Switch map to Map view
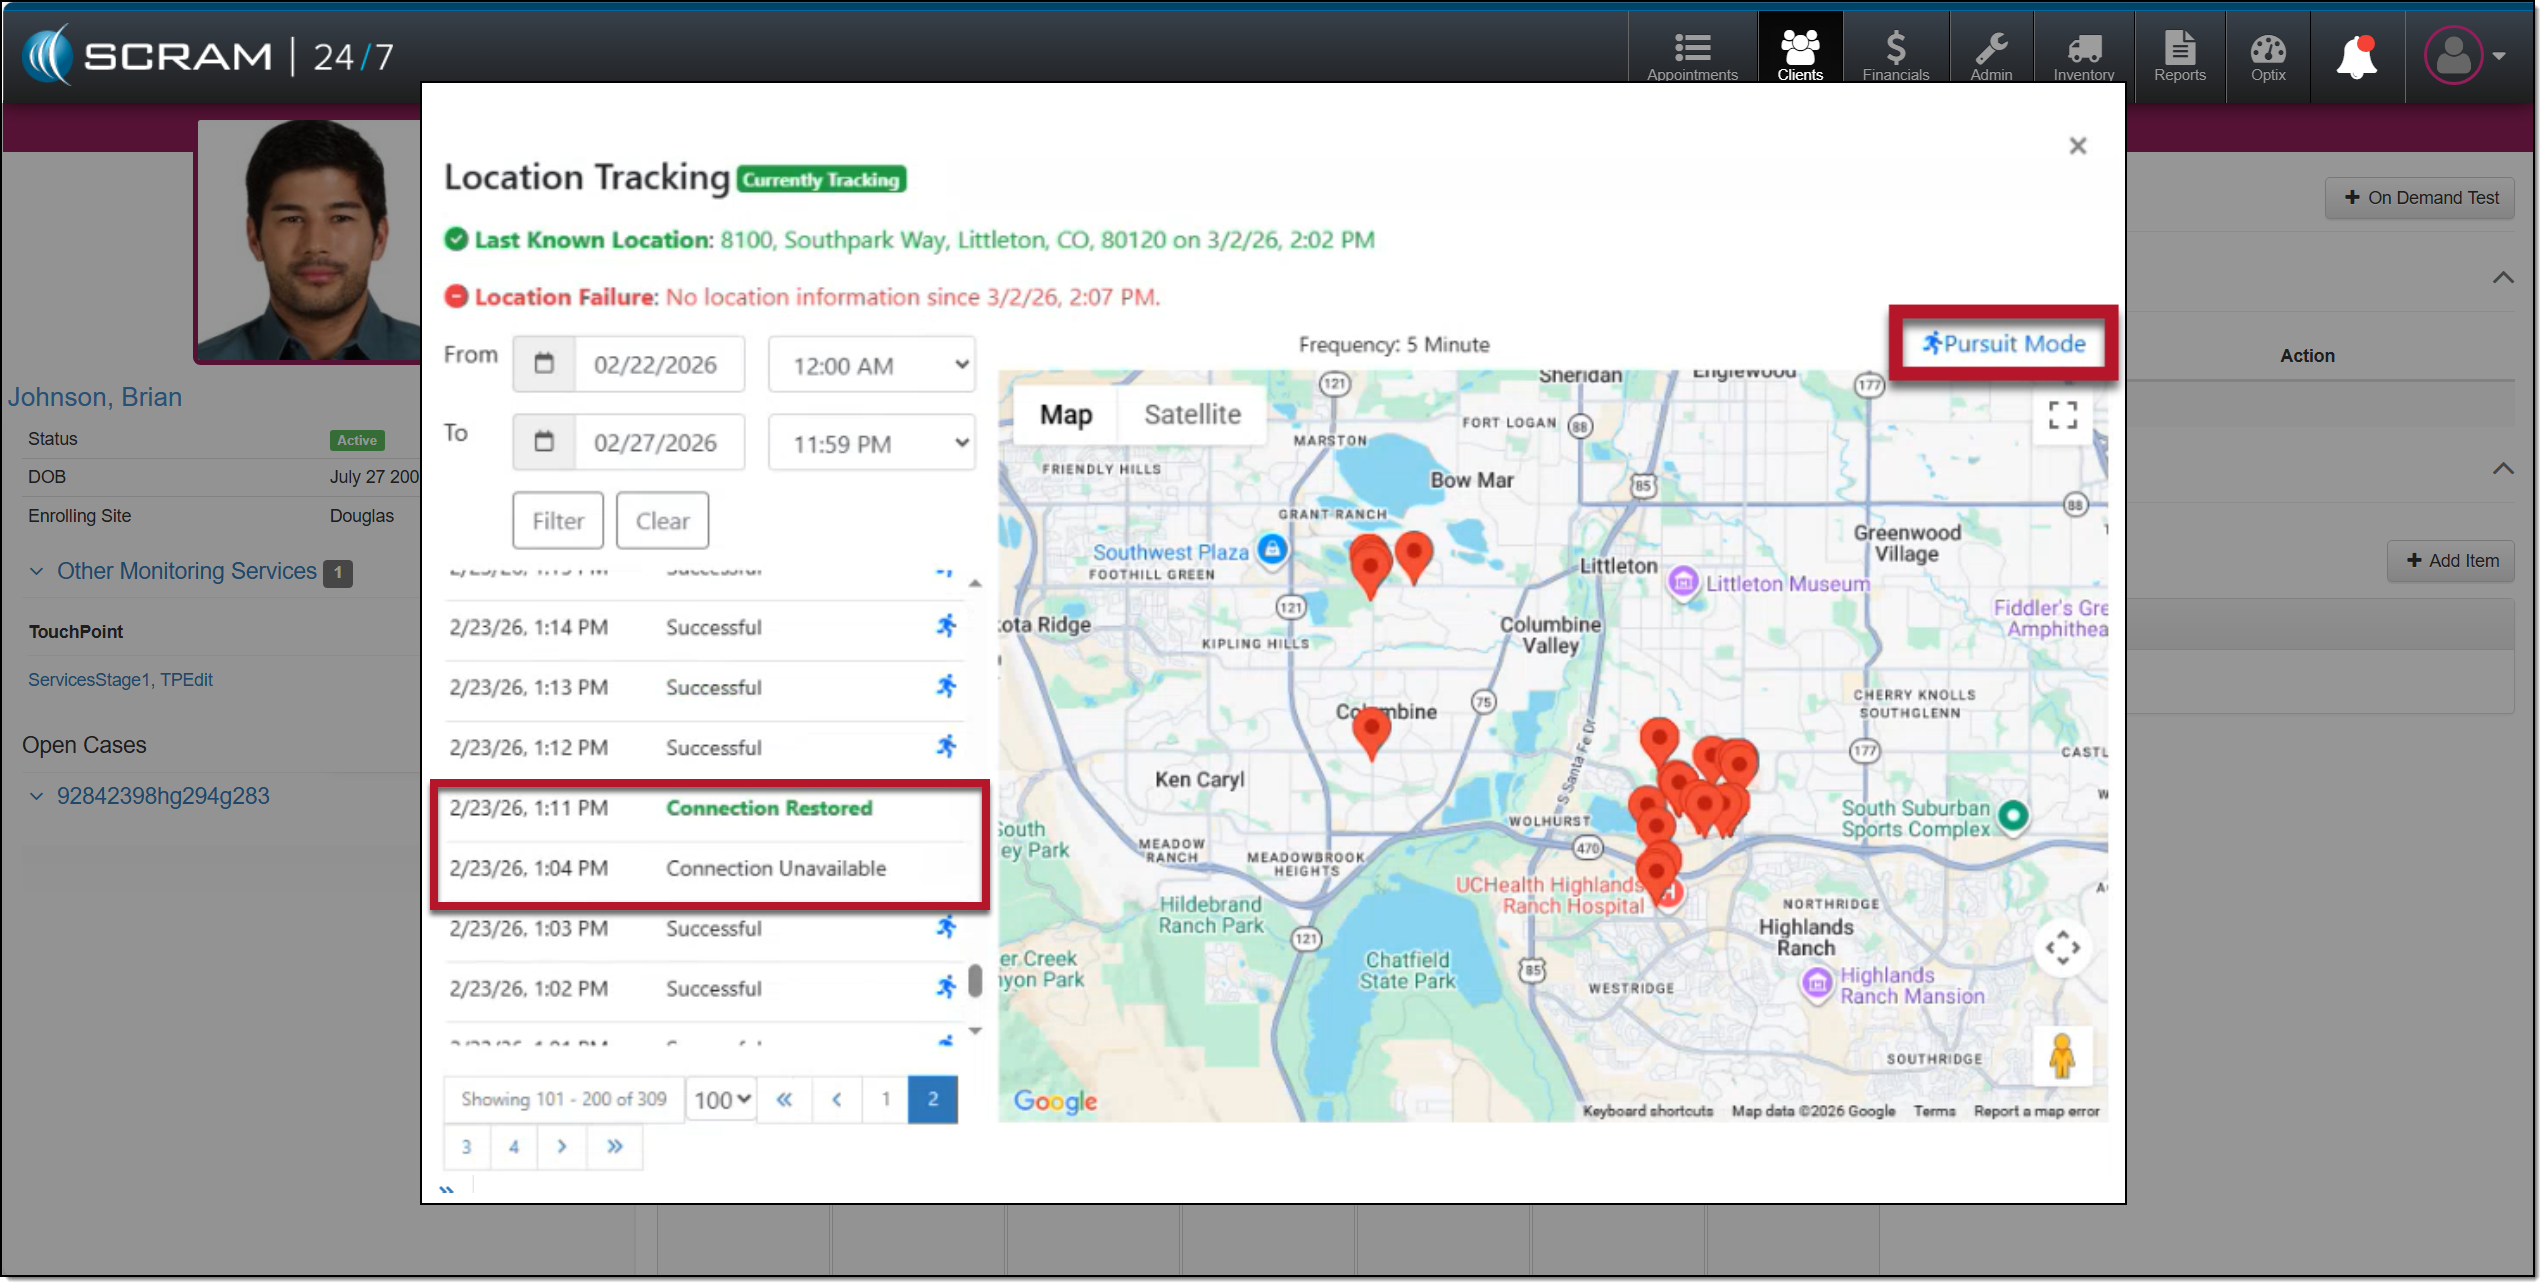Image resolution: width=2545 pixels, height=1287 pixels. (1067, 415)
